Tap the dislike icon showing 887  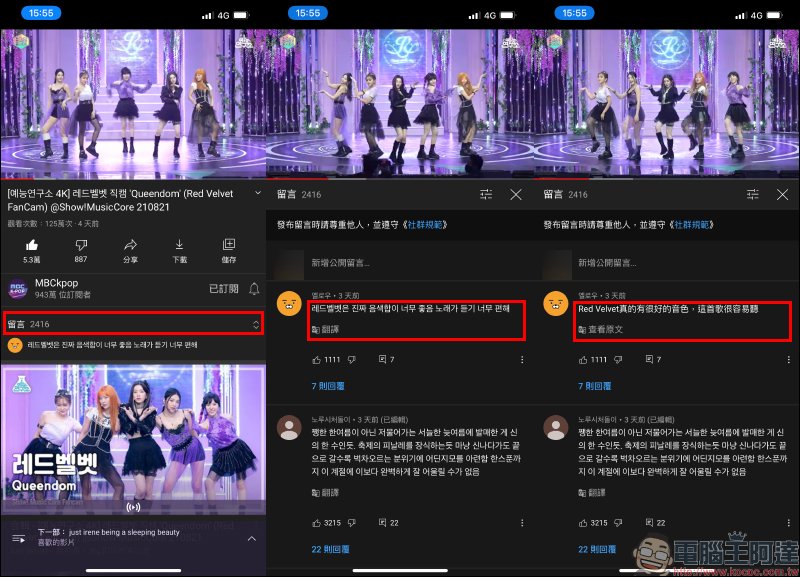(81, 245)
